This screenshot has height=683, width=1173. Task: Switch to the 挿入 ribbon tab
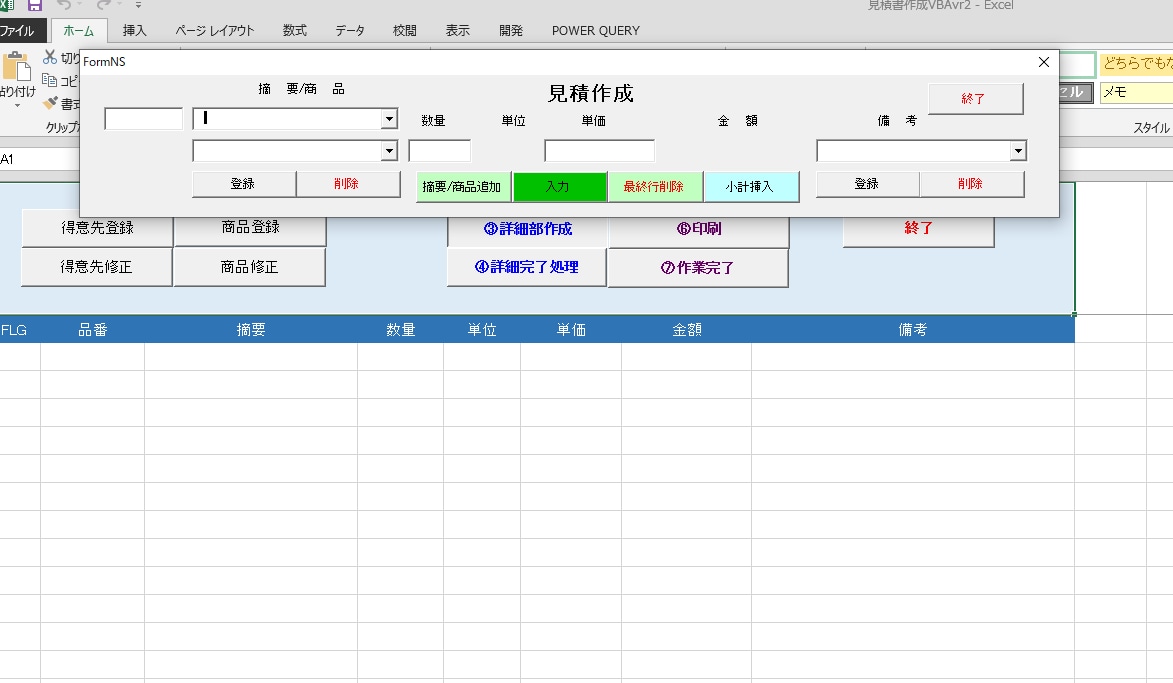tap(135, 31)
